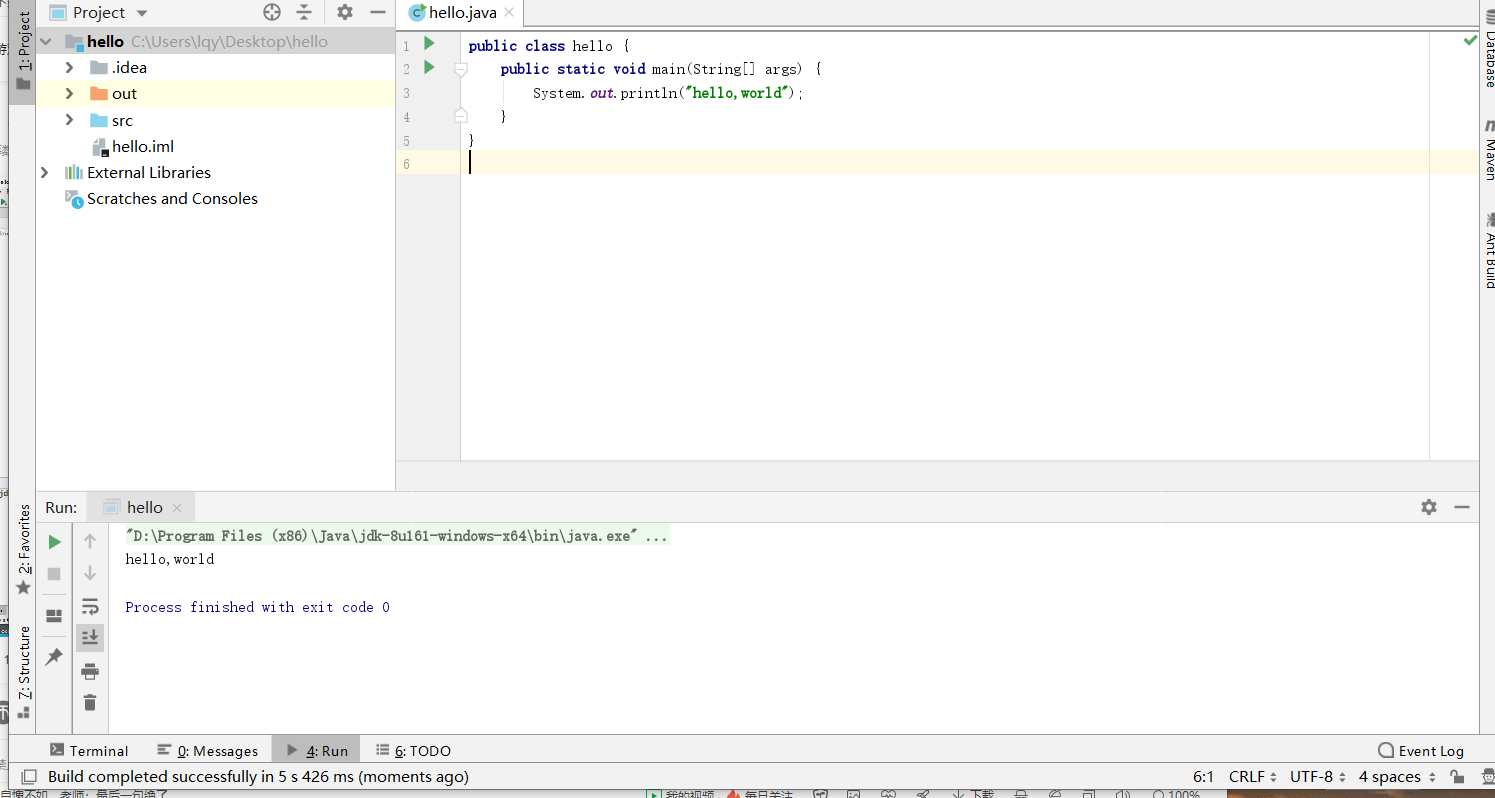Print console output via printer icon

point(90,670)
